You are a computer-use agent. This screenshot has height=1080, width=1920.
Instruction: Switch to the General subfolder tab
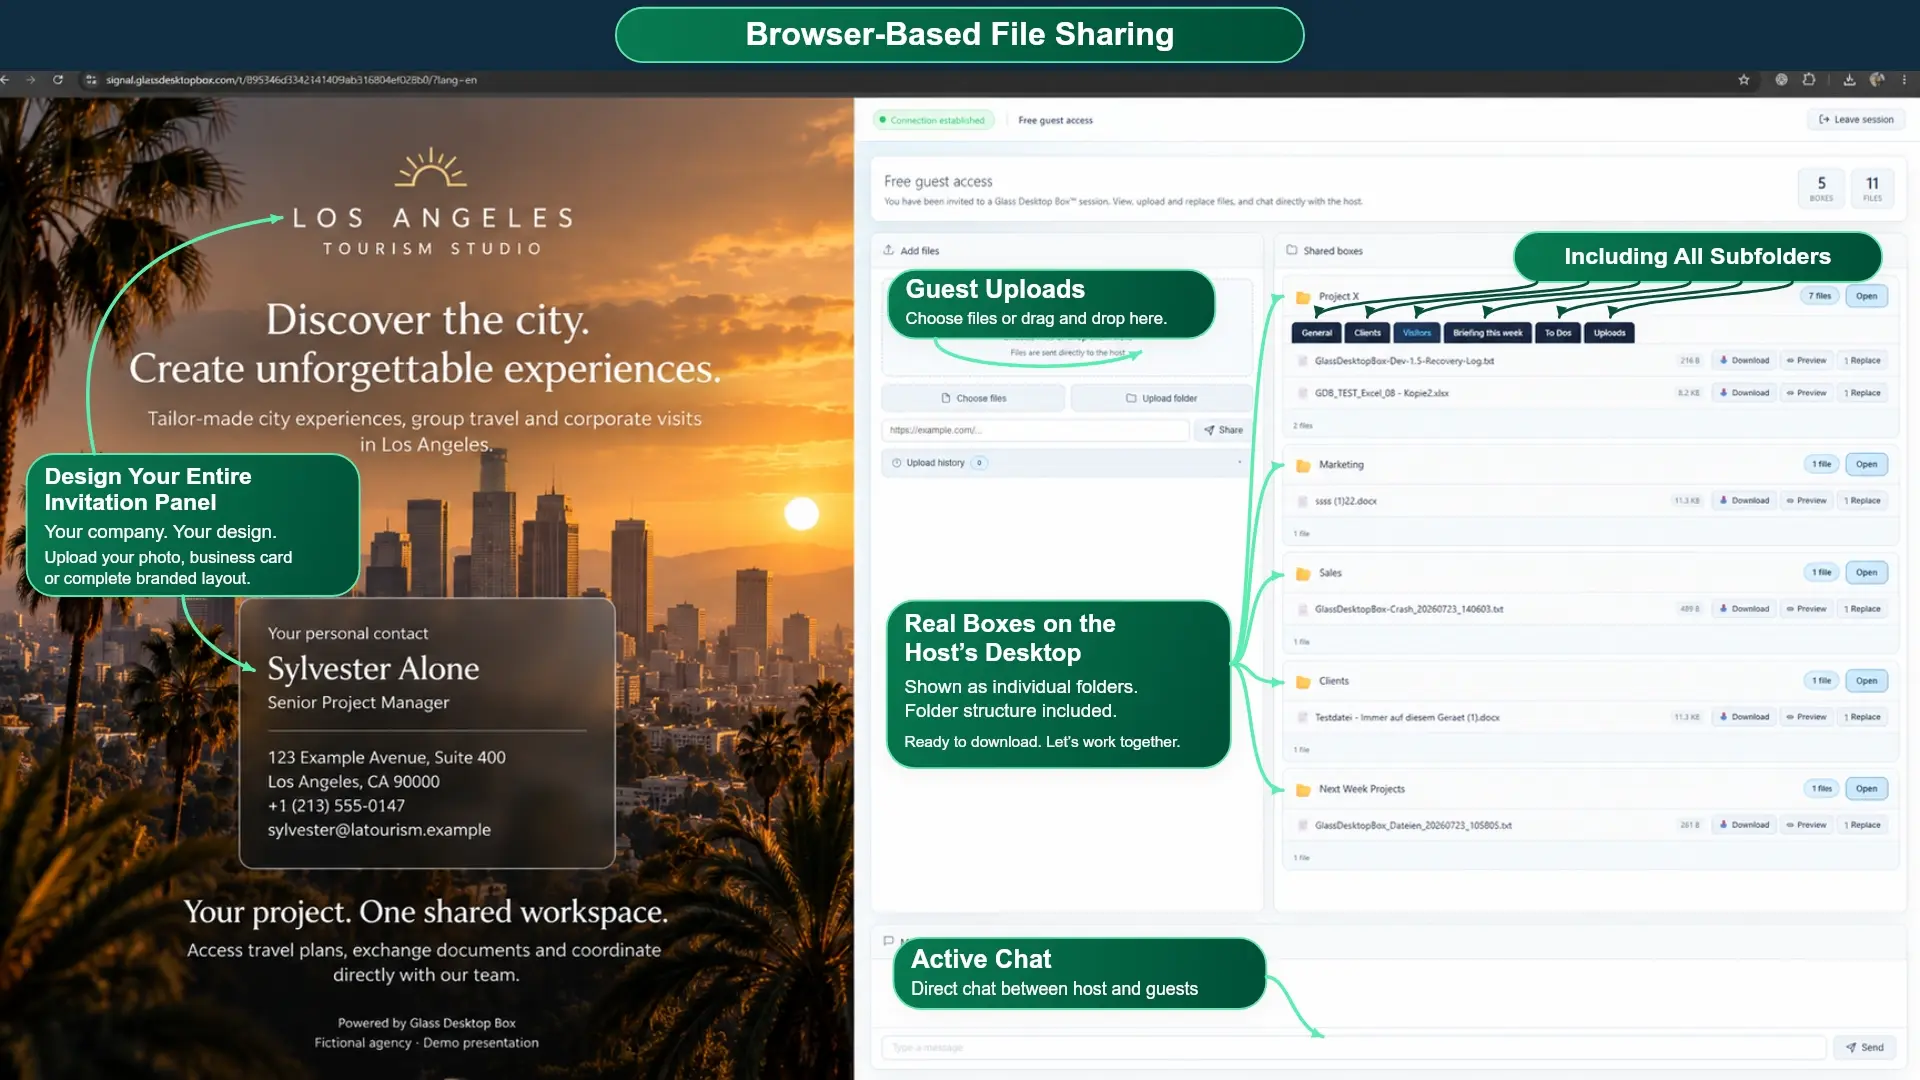point(1316,333)
